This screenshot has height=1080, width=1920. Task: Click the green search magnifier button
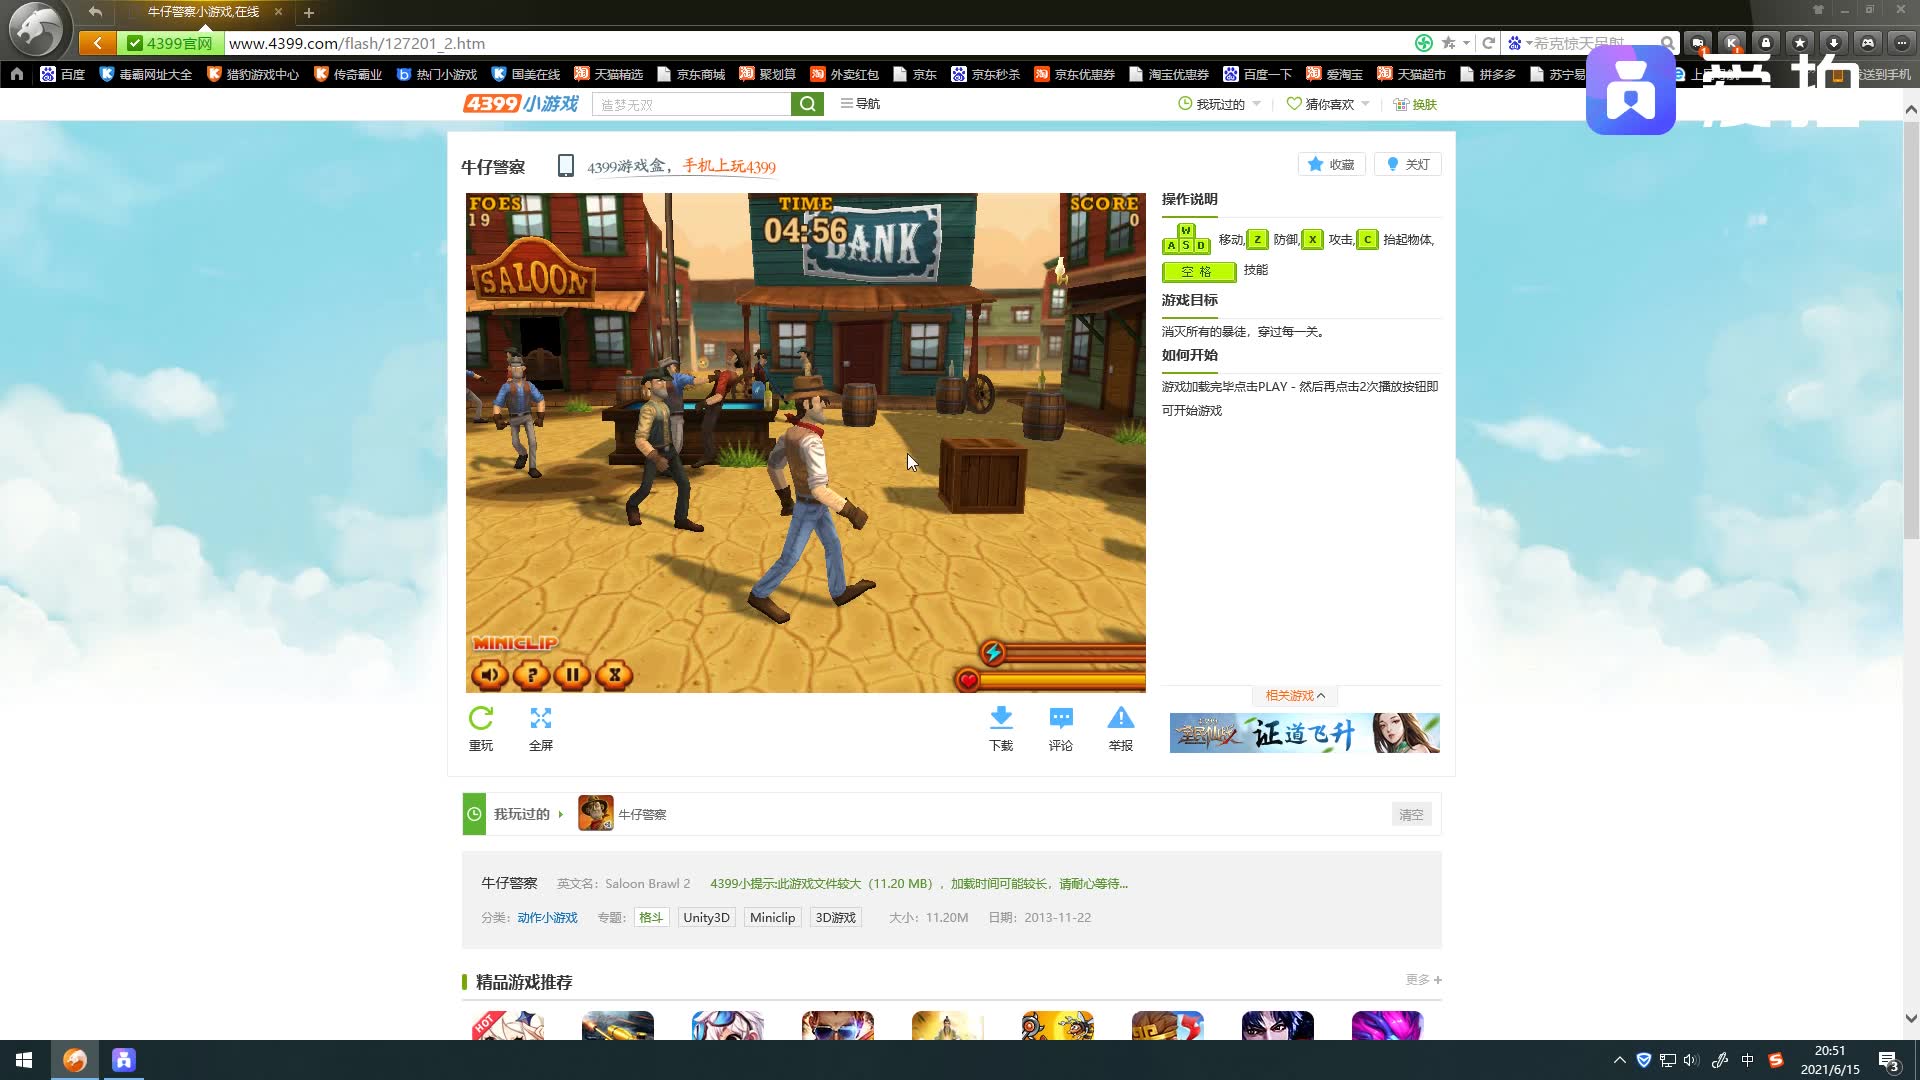click(807, 104)
